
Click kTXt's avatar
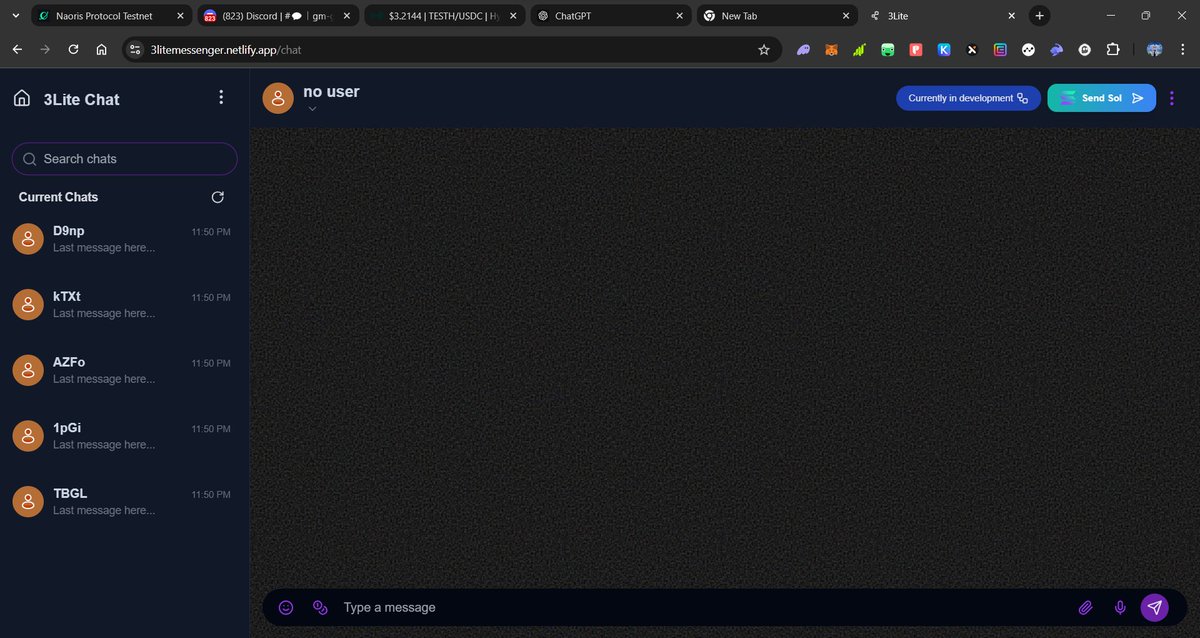[27, 305]
